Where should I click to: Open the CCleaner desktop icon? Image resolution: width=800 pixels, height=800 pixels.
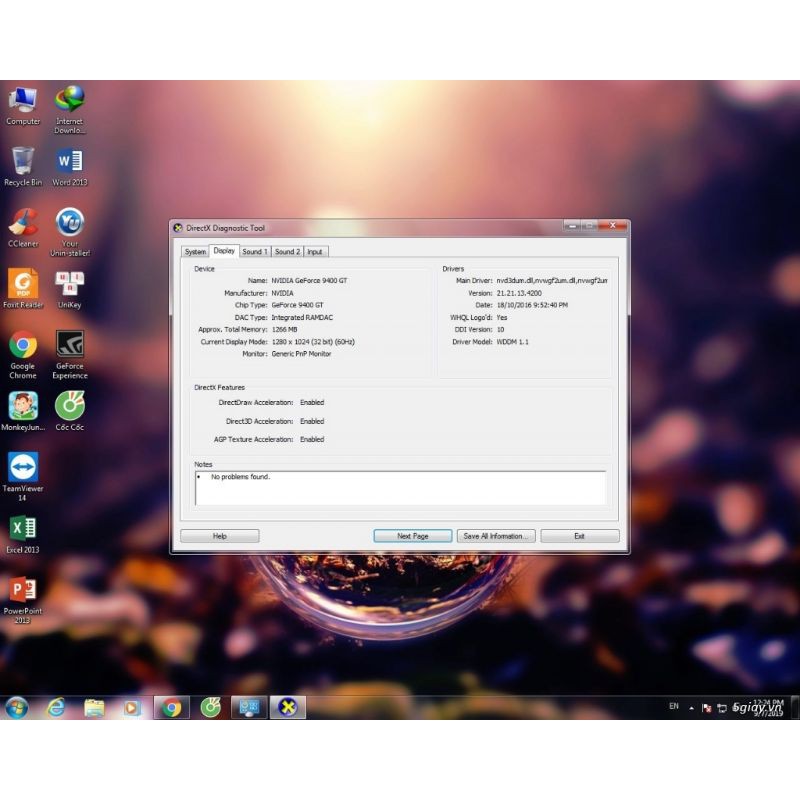23,224
